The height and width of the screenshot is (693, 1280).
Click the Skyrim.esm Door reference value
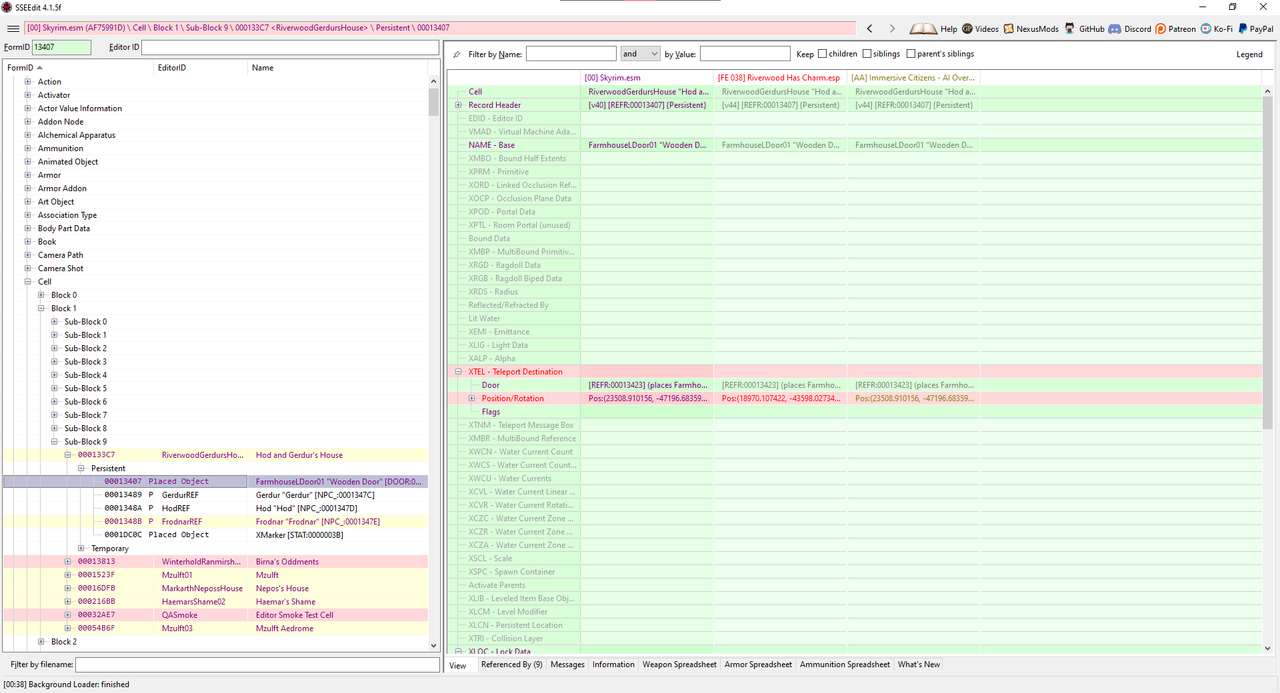coord(647,385)
